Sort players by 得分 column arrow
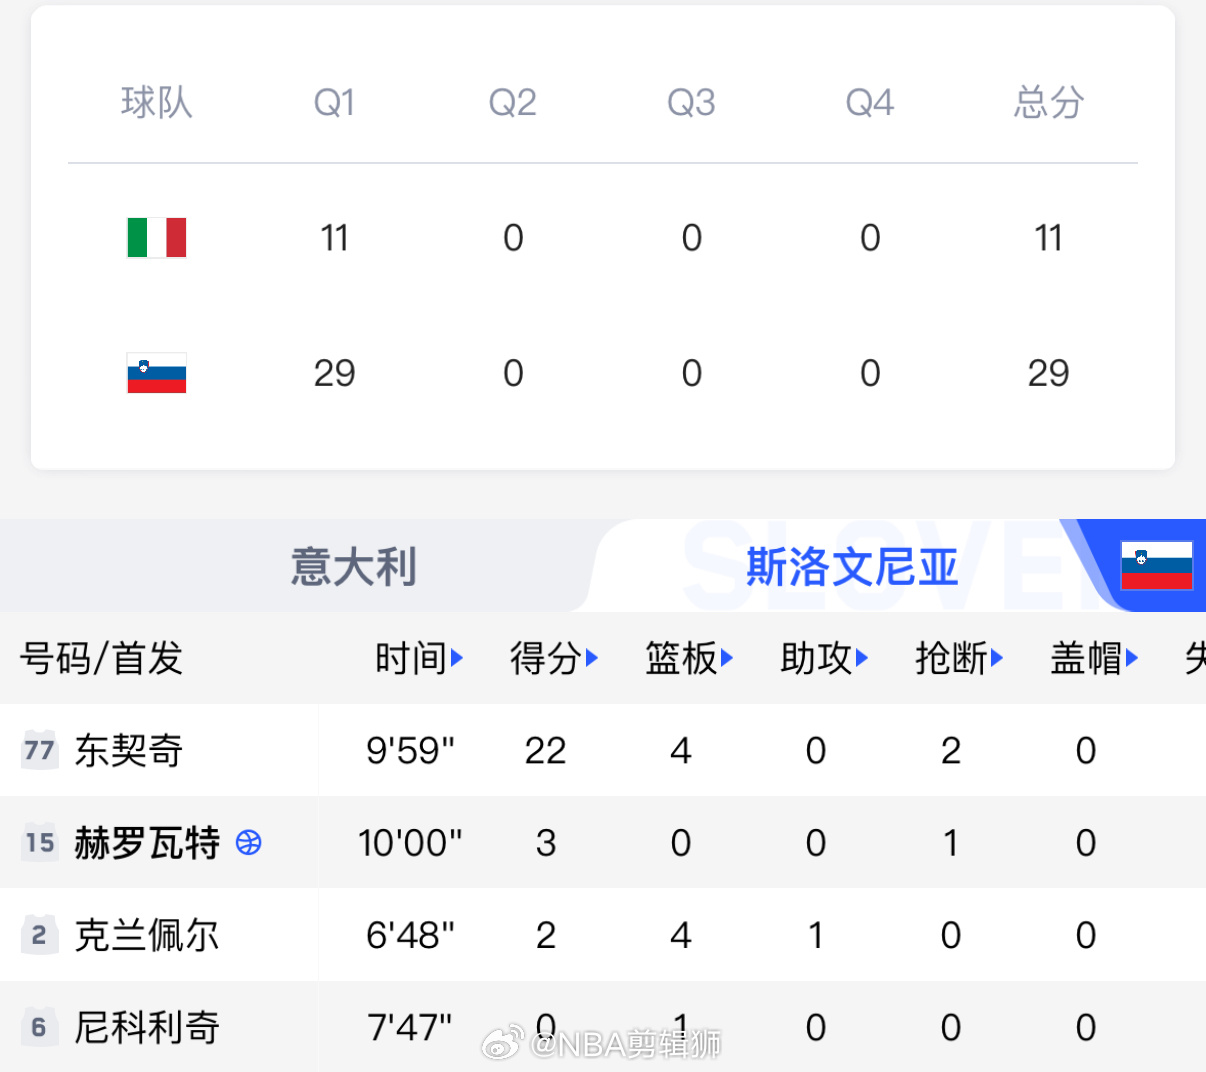 click(x=592, y=658)
